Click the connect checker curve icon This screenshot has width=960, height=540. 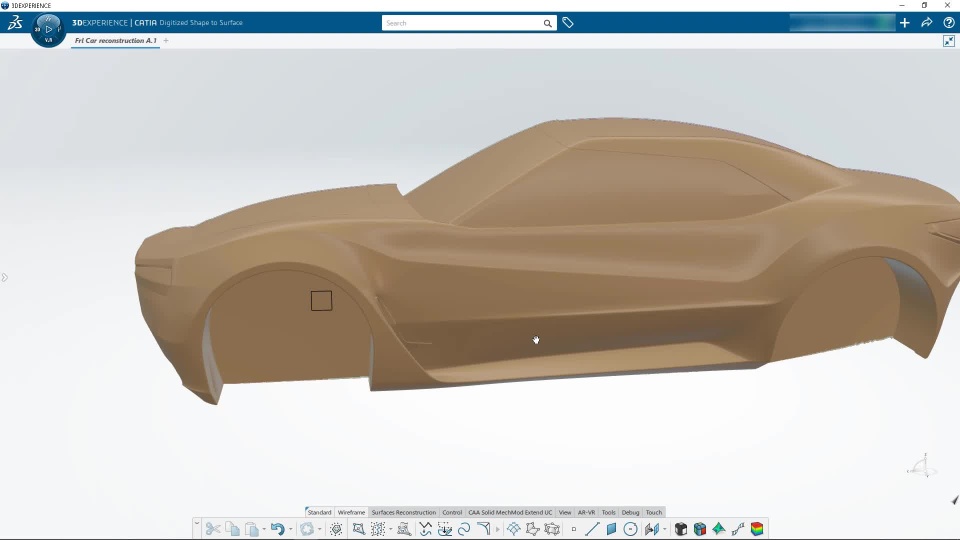coord(738,529)
